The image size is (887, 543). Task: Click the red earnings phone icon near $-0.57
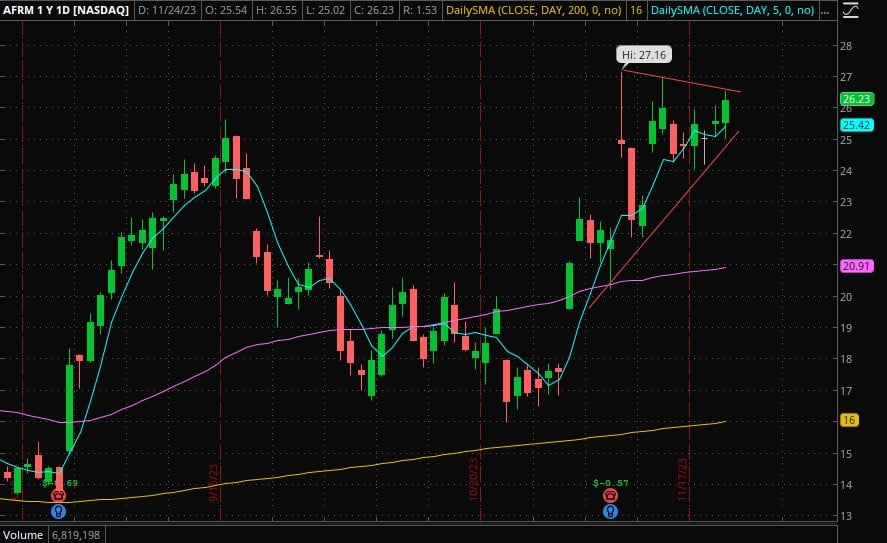(610, 496)
